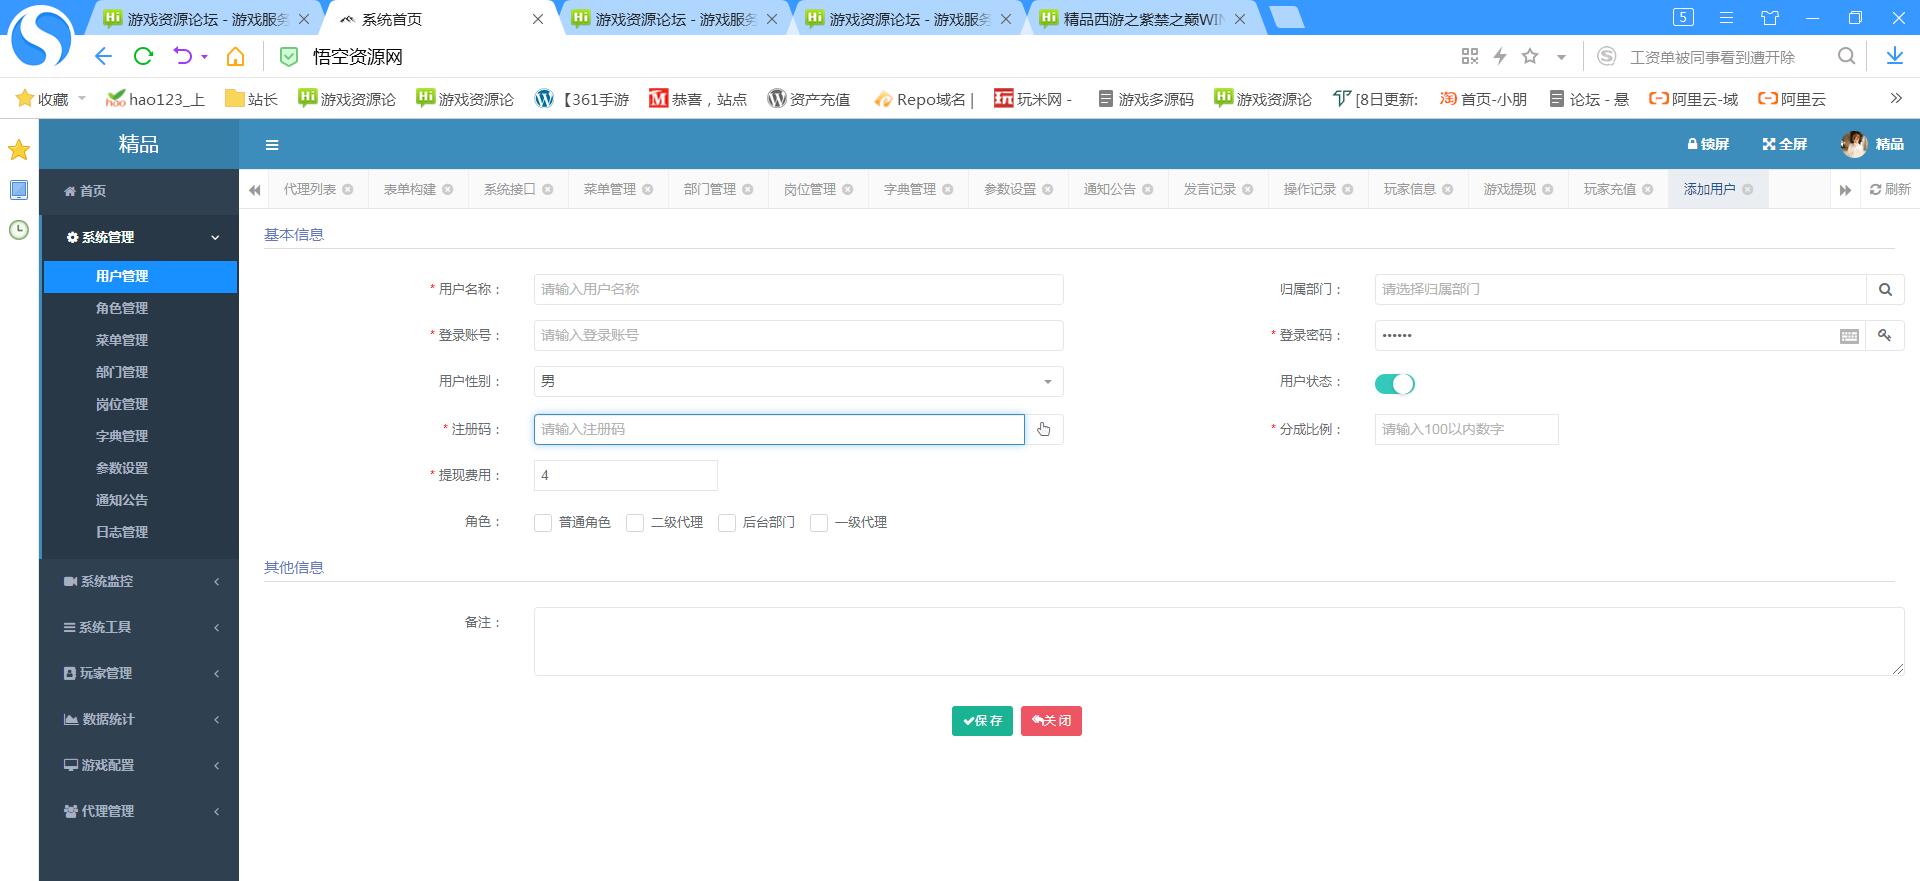Open virtual keyboard icon in password field
This screenshot has height=881, width=1920.
click(1849, 337)
